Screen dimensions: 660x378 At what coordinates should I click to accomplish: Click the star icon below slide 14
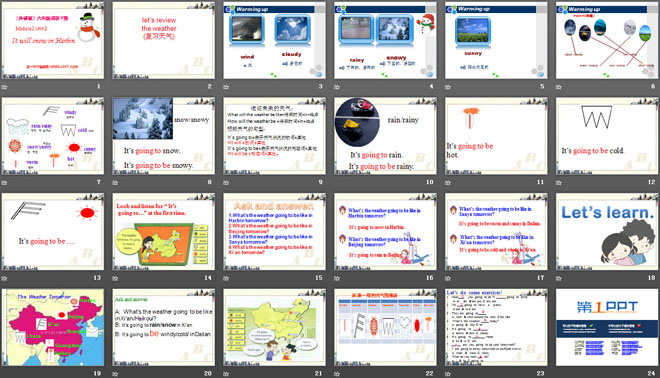[x=115, y=278]
